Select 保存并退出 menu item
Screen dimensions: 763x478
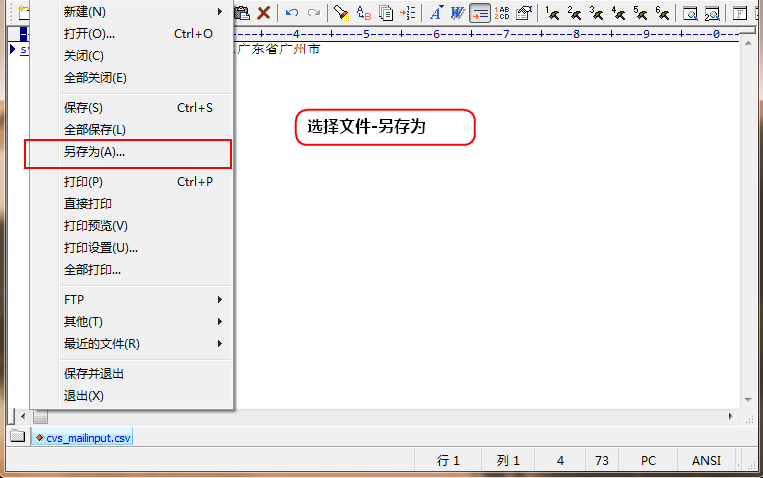point(94,373)
